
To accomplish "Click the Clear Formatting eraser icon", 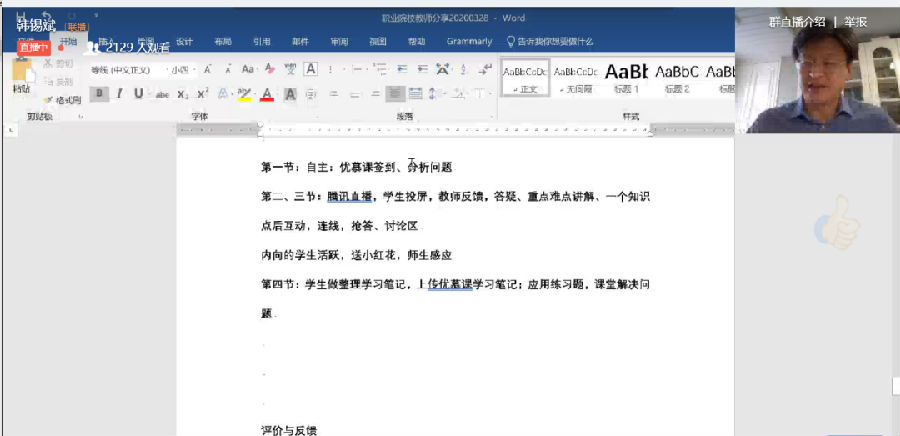I will [x=269, y=69].
